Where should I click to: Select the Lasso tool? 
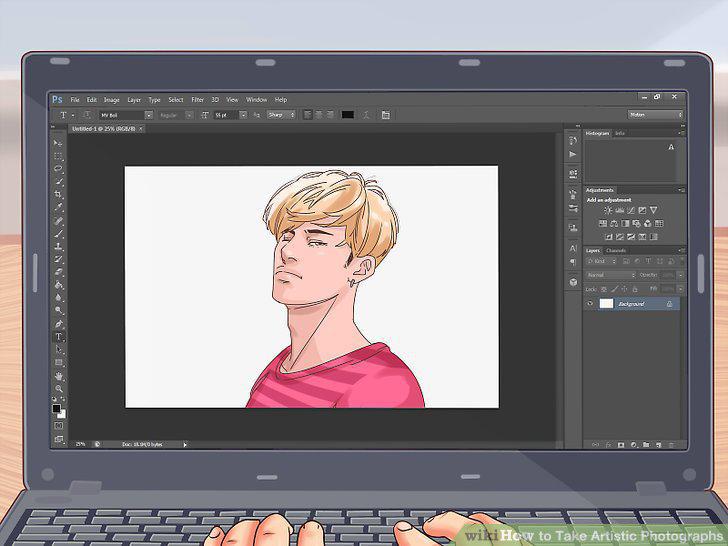point(58,169)
